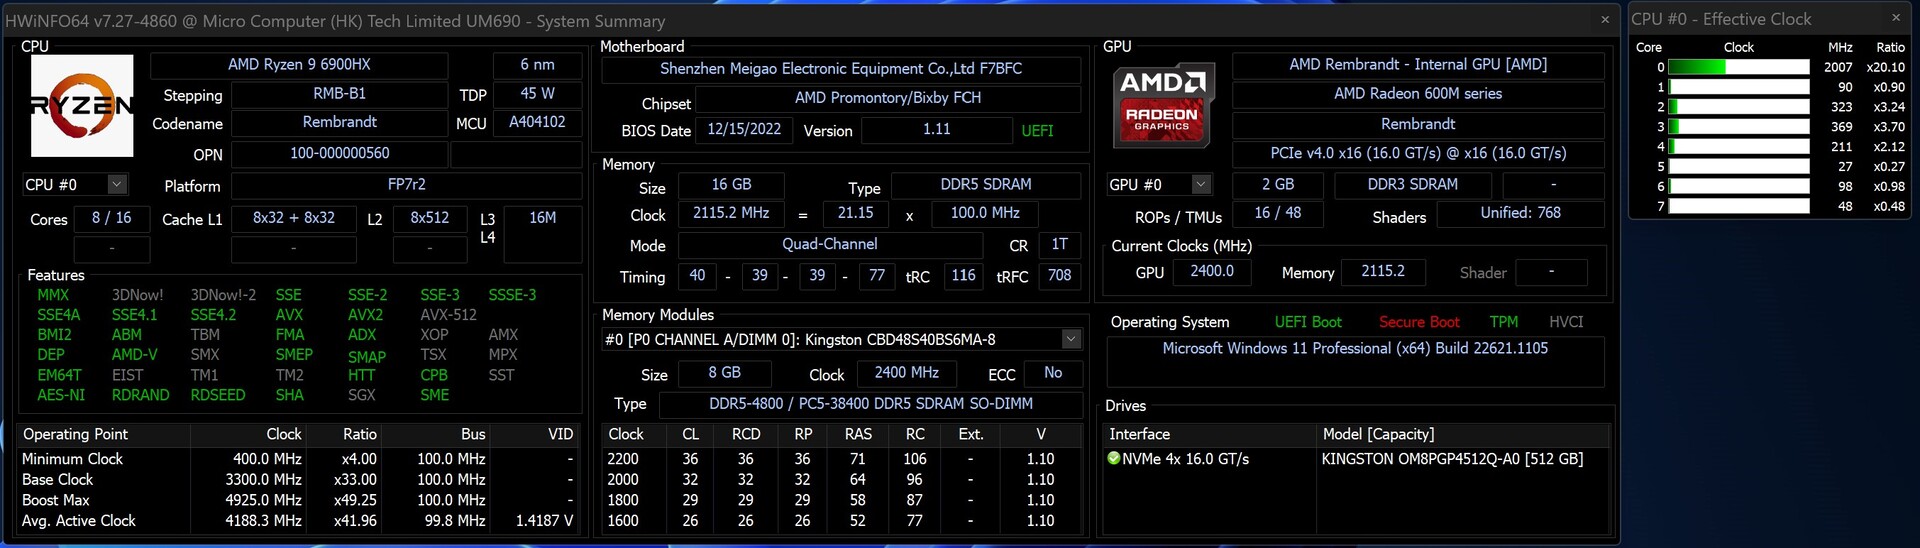The height and width of the screenshot is (548, 1920).
Task: Close the CPU #0 Effective Clock panel
Action: pyautogui.click(x=1895, y=18)
